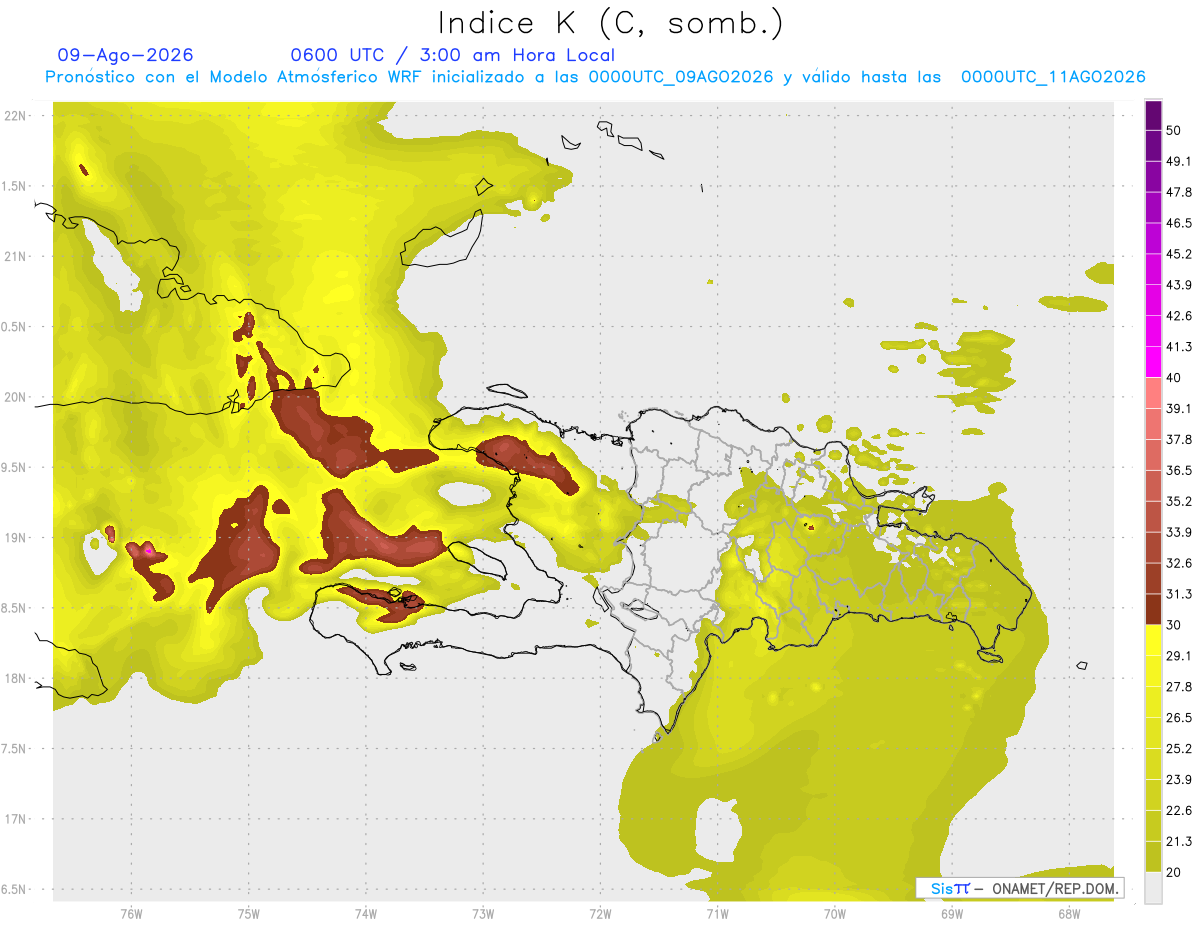This screenshot has width=1200, height=927.
Task: Select the gray legend segment below 20
Action: pos(1153,888)
